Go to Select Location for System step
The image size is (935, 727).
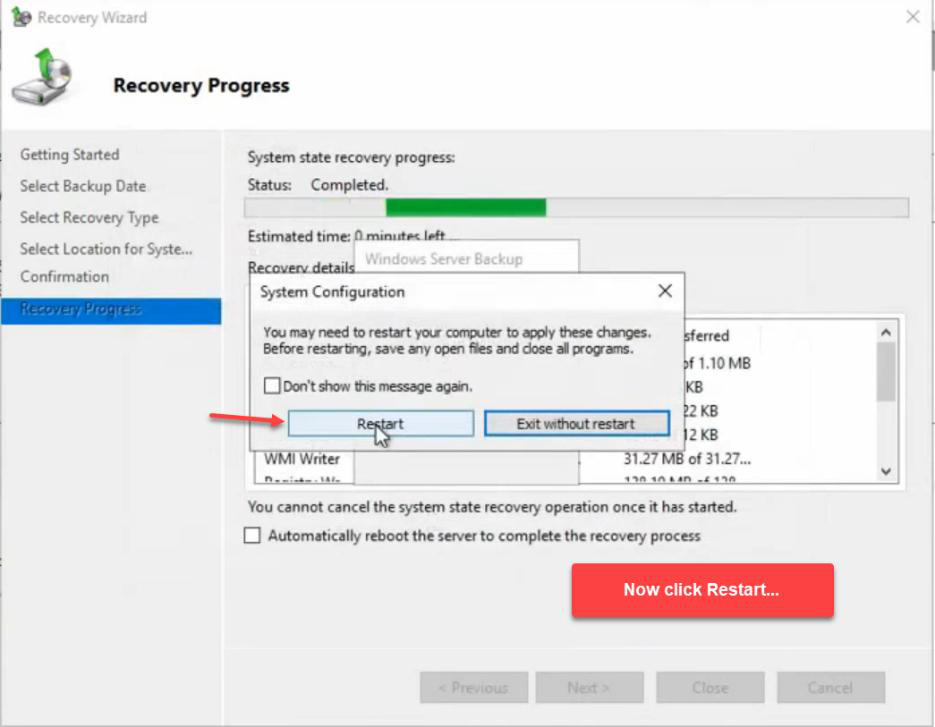[x=106, y=249]
